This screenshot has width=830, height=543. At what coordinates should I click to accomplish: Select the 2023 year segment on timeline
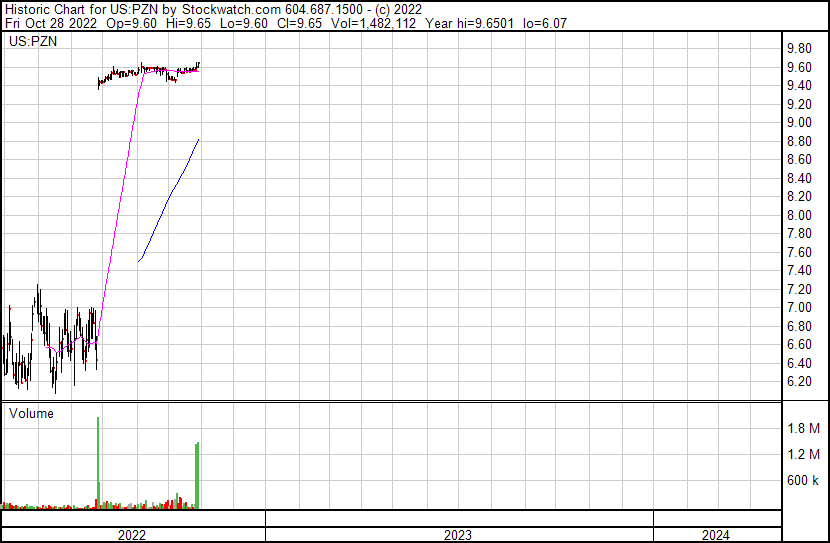tap(458, 535)
